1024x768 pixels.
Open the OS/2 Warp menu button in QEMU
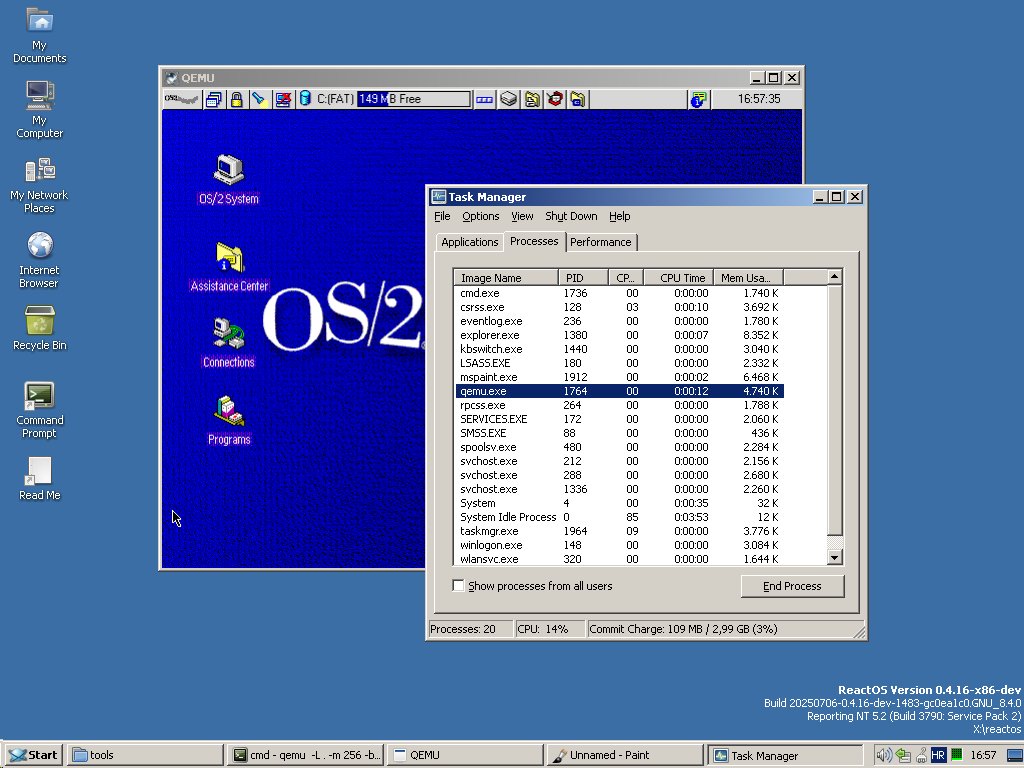coord(181,99)
